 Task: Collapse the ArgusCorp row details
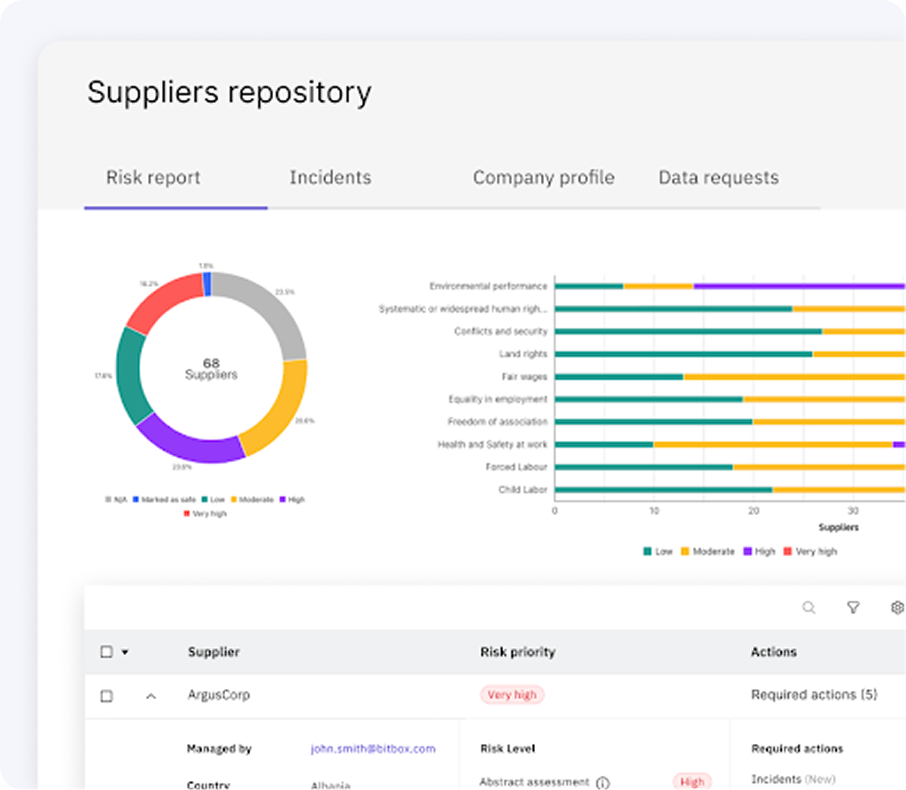[x=151, y=695]
